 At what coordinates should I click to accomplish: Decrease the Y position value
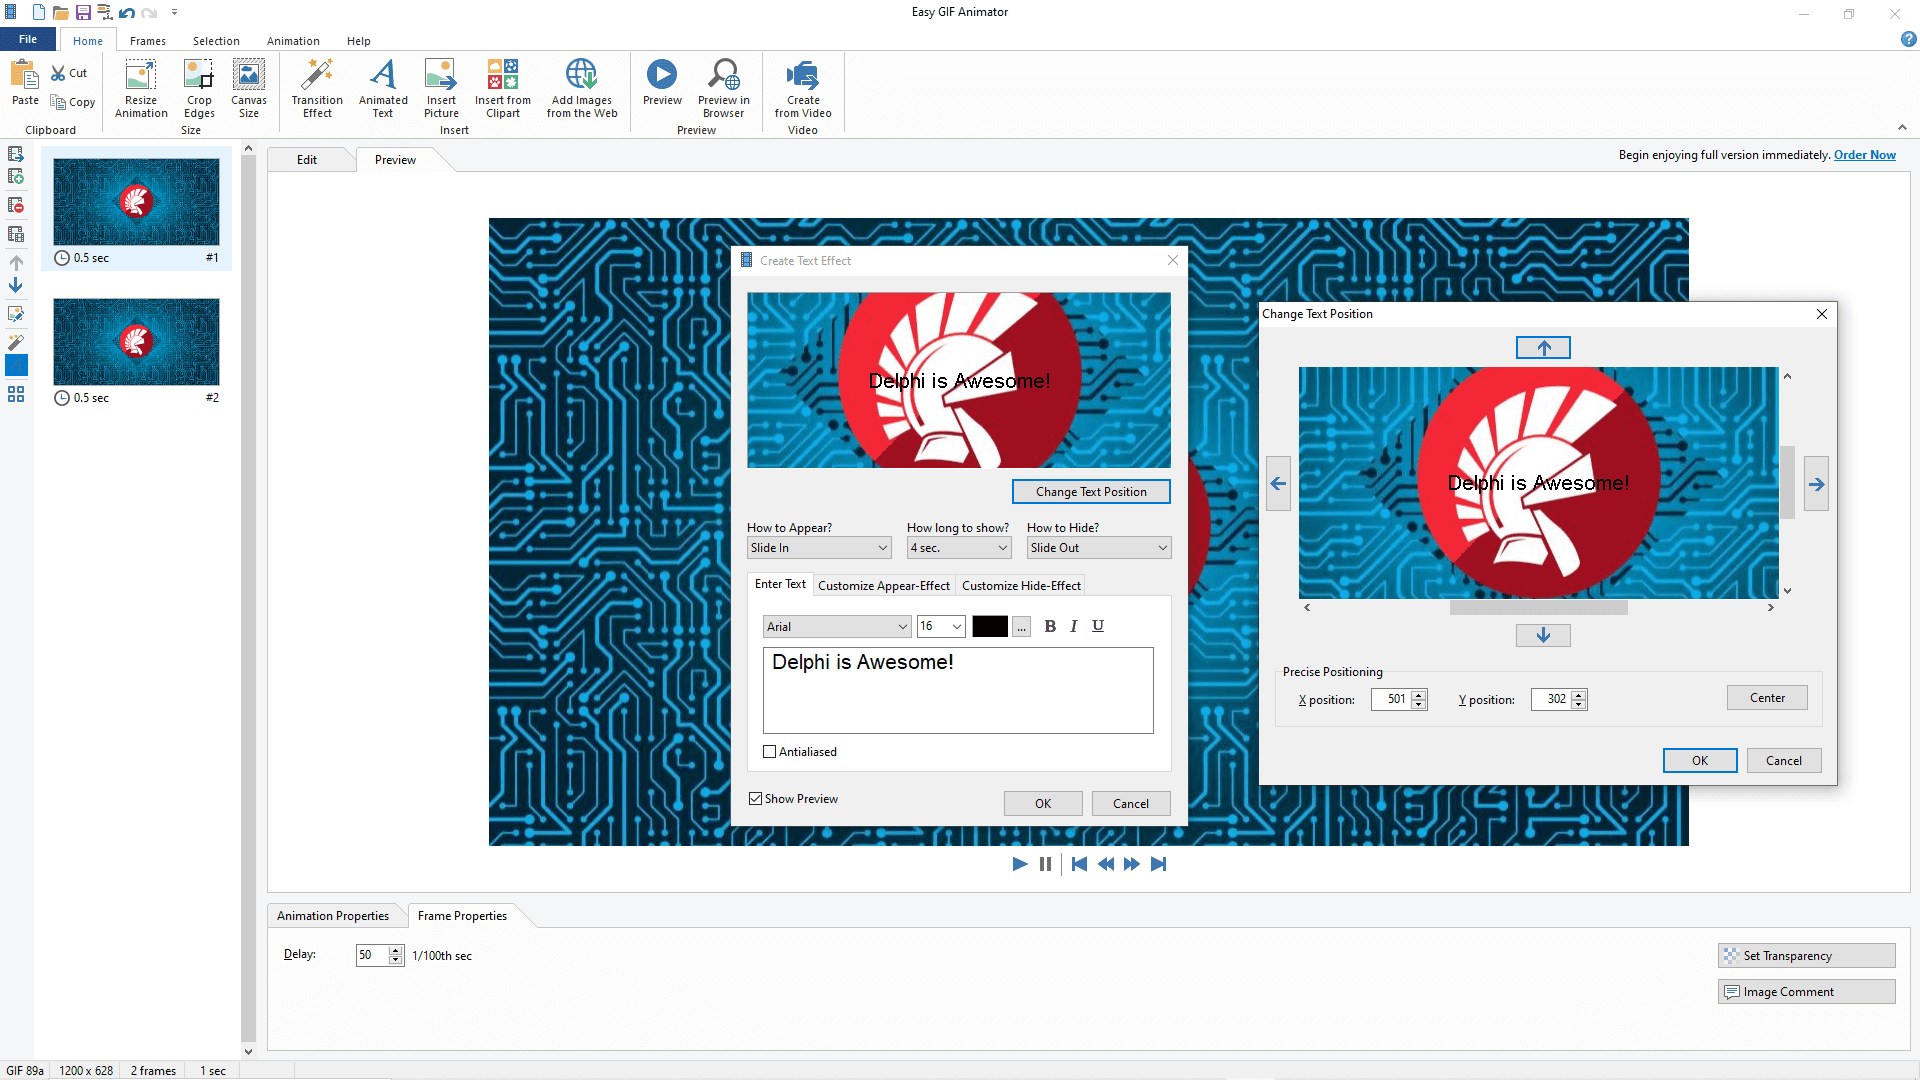tap(1579, 705)
